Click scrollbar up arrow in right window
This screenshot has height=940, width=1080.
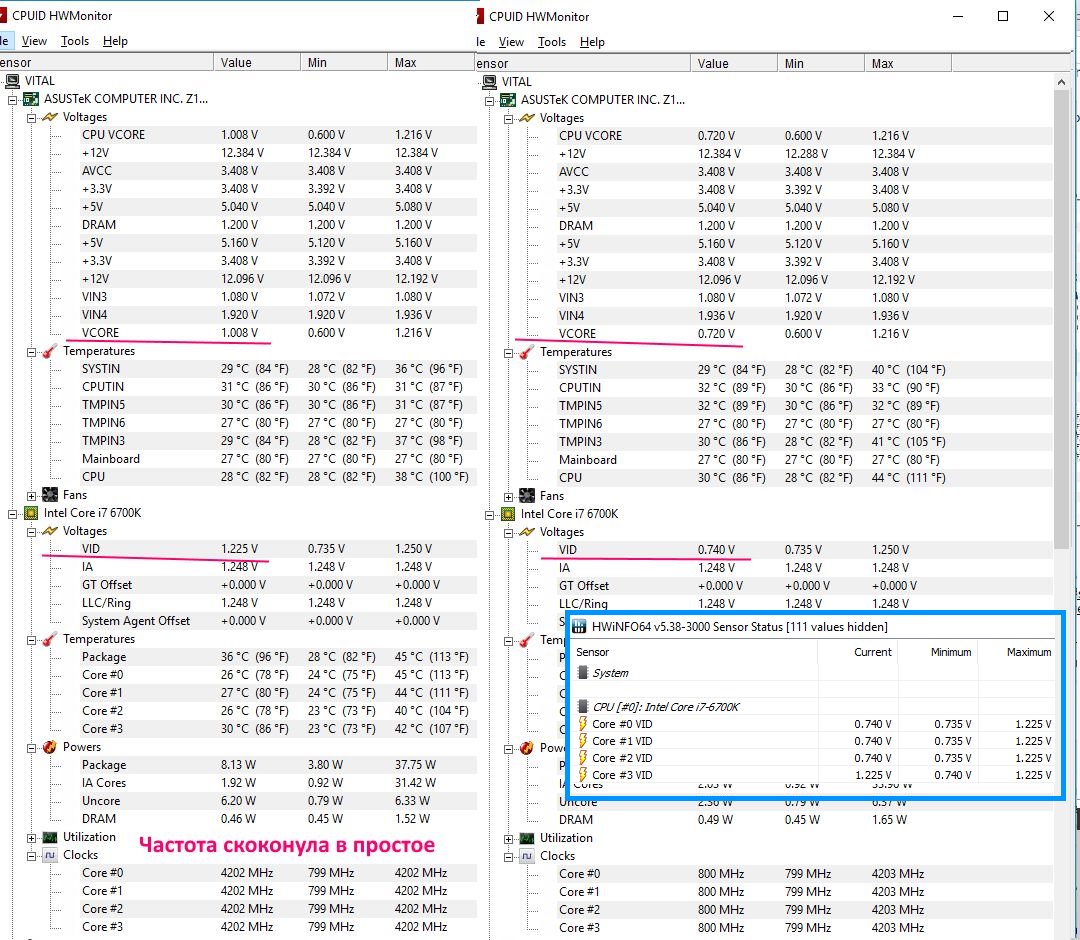pos(1061,82)
